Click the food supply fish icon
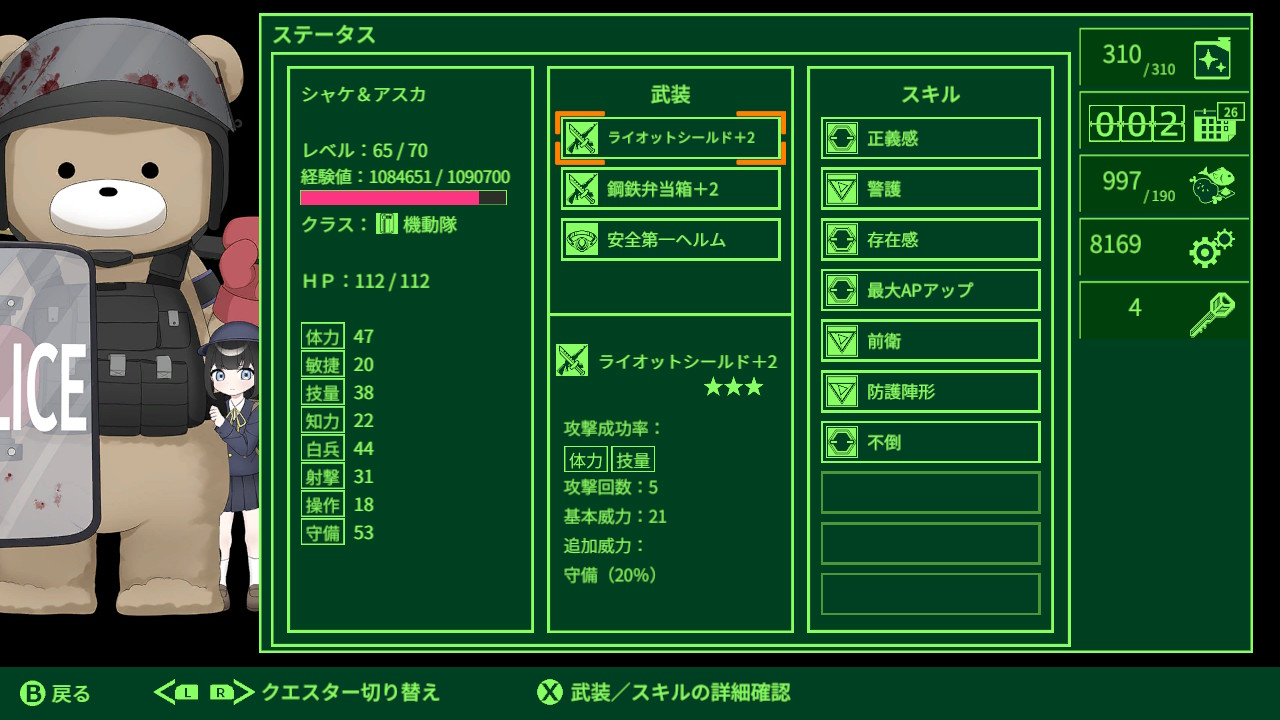Image resolution: width=1280 pixels, height=720 pixels. point(1211,185)
